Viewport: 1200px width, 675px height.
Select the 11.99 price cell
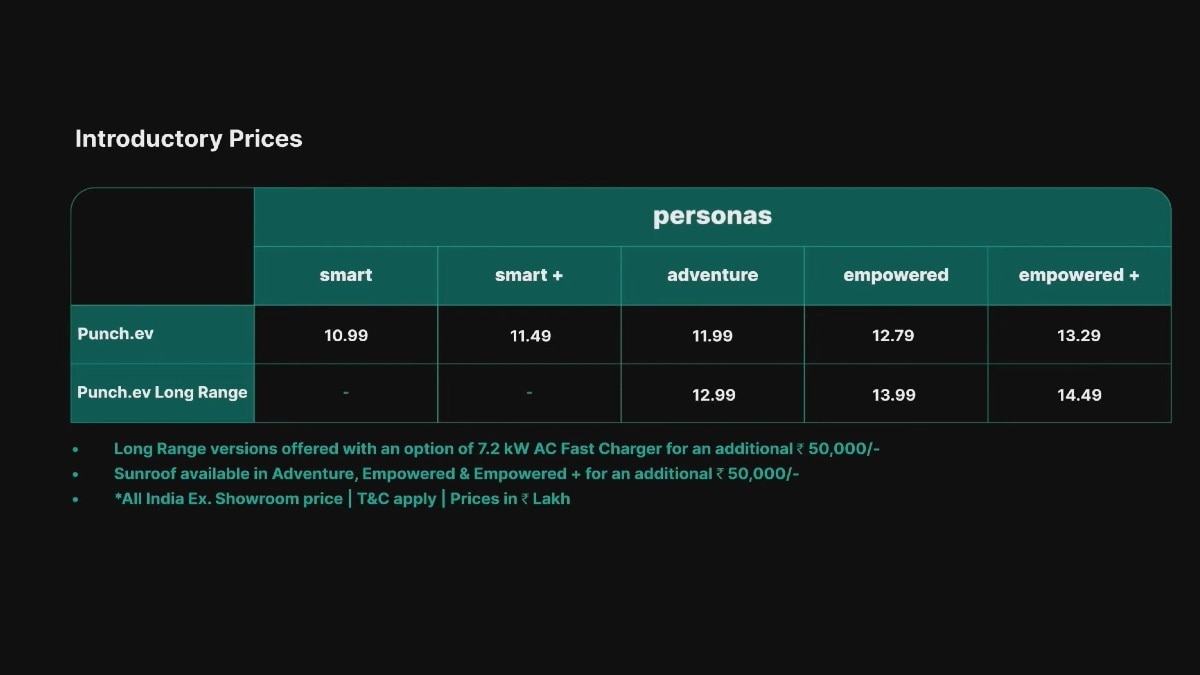tap(712, 335)
